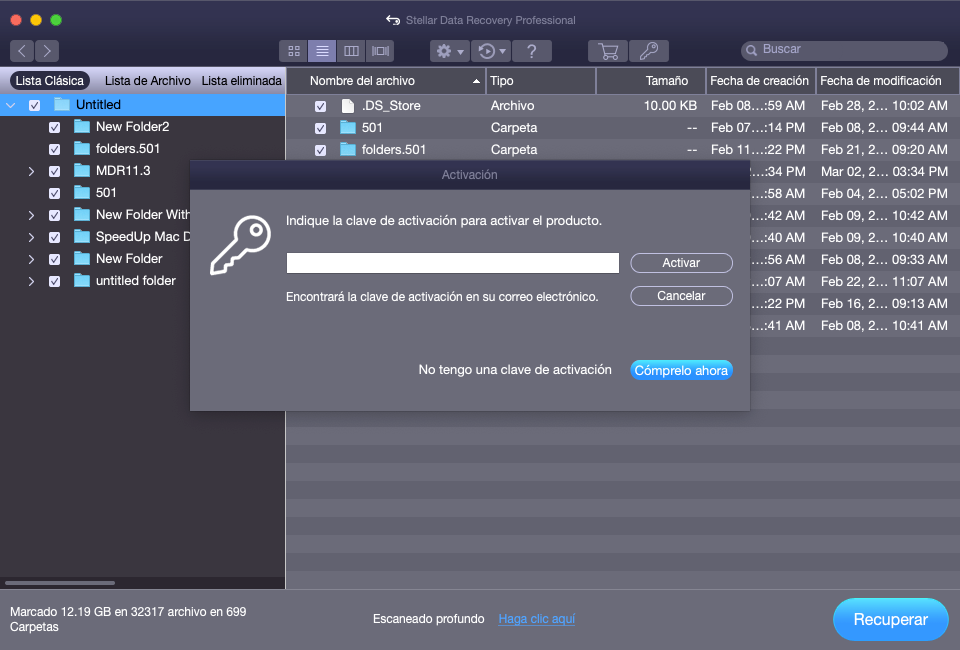Click the shopping cart buy icon

pos(608,51)
